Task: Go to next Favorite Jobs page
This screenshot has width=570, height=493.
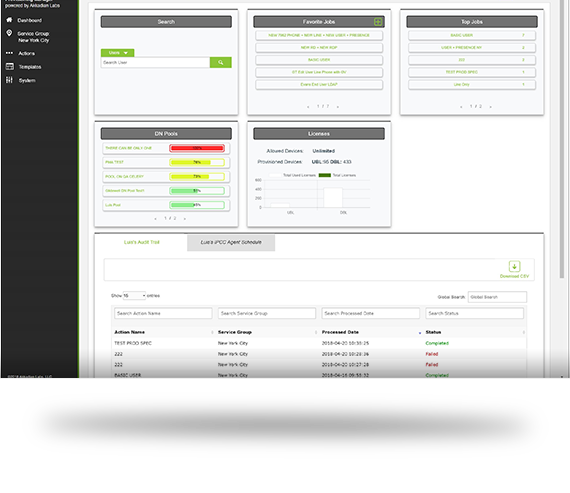Action: [x=338, y=107]
